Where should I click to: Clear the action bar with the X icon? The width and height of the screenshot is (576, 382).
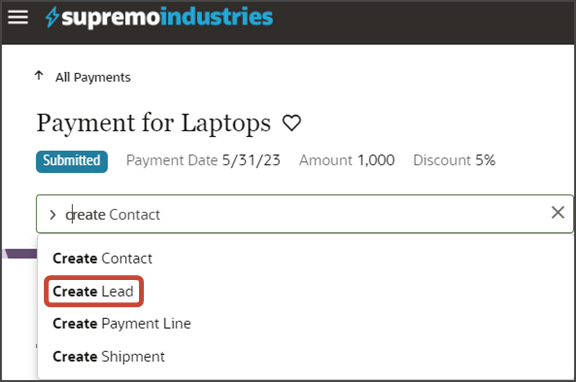click(x=558, y=212)
